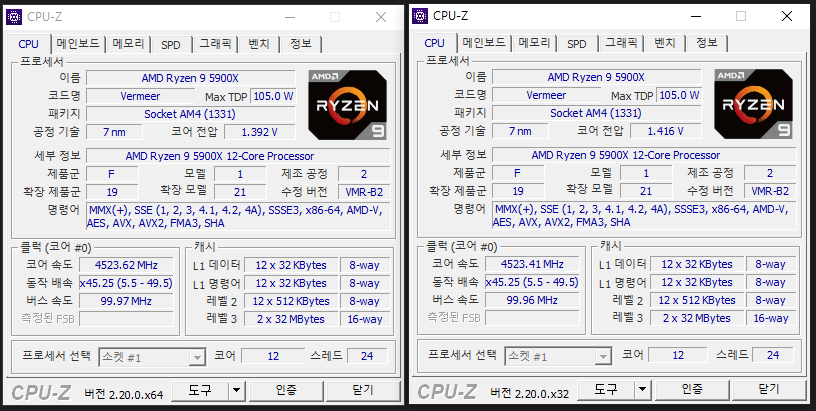Click the 스레드 value 24 in the x64 window
816x411 pixels.
[x=367, y=356]
